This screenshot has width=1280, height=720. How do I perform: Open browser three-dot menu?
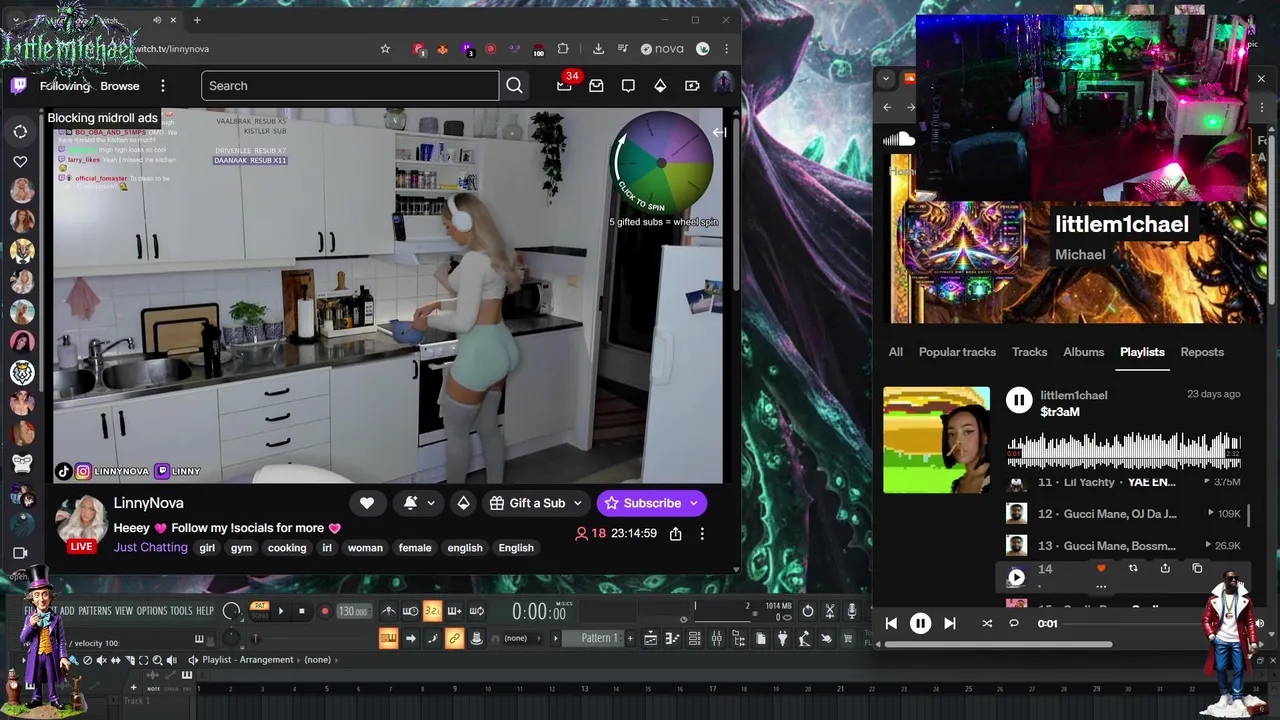coord(727,49)
